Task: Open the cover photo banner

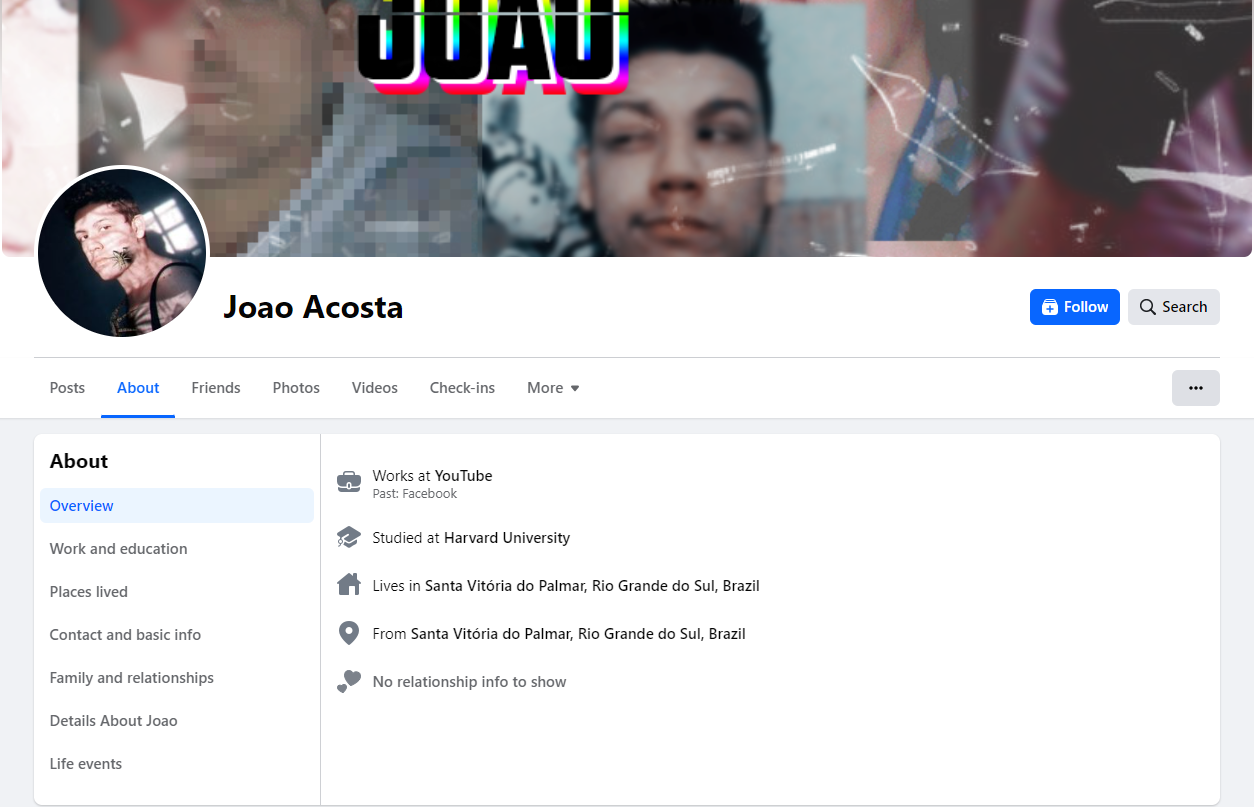Action: point(627,128)
